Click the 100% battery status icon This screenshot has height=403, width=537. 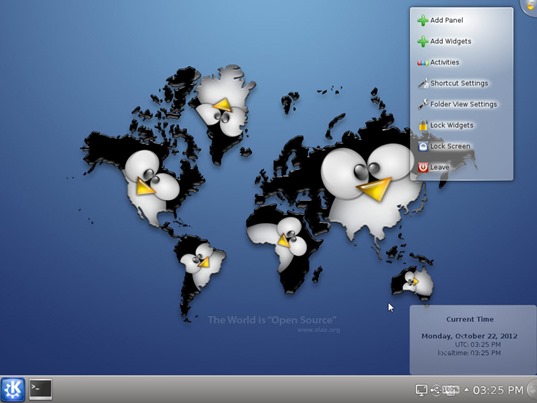point(451,390)
